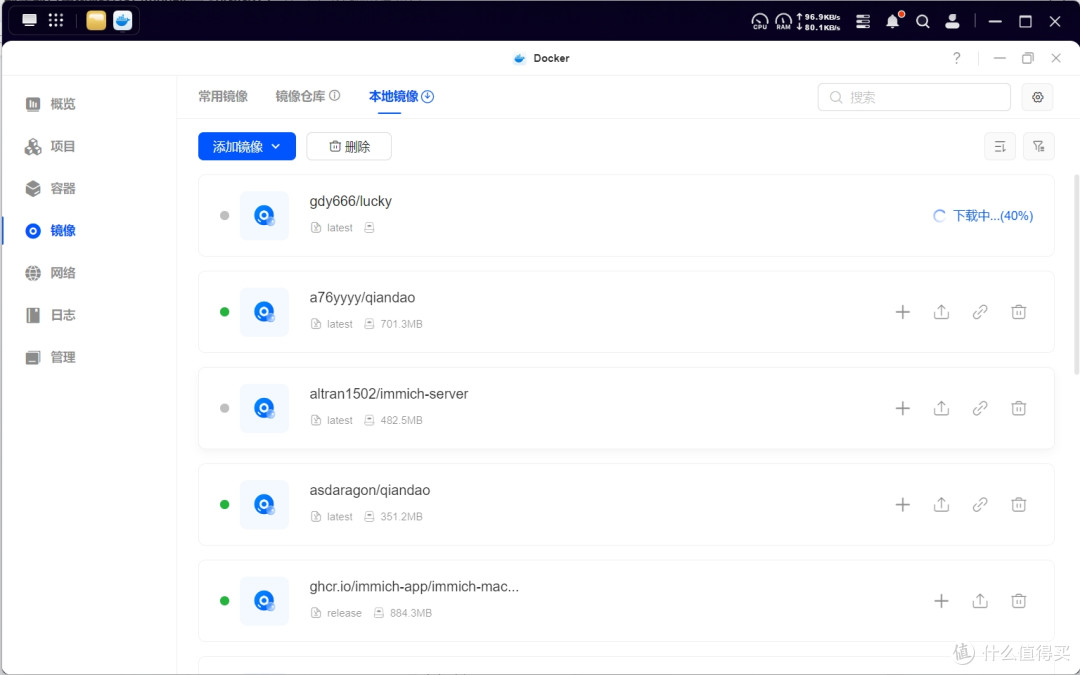
Task: Open the app grid launcher icon
Action: click(x=56, y=21)
